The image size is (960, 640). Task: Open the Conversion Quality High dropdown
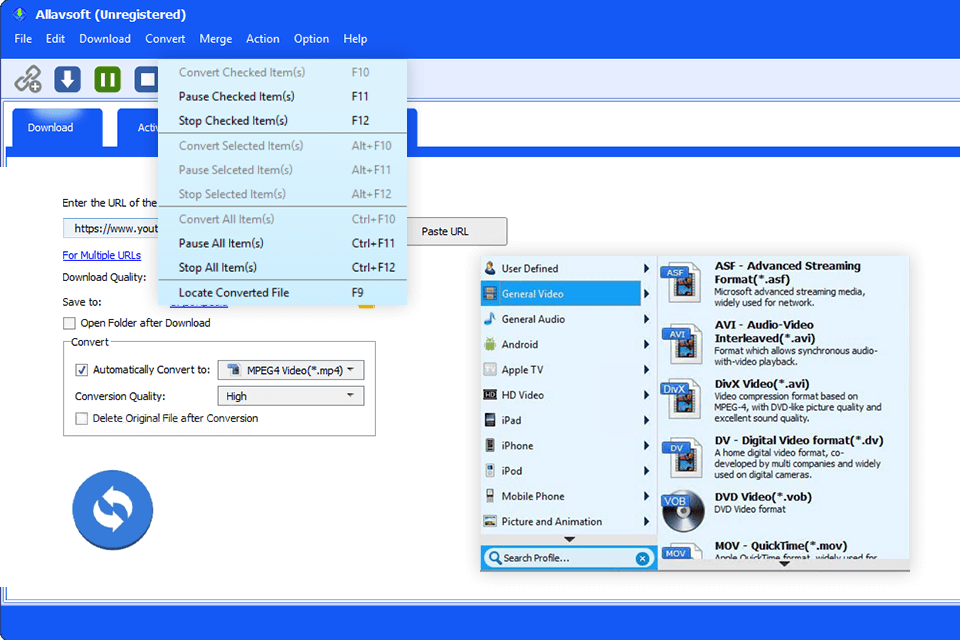(291, 396)
